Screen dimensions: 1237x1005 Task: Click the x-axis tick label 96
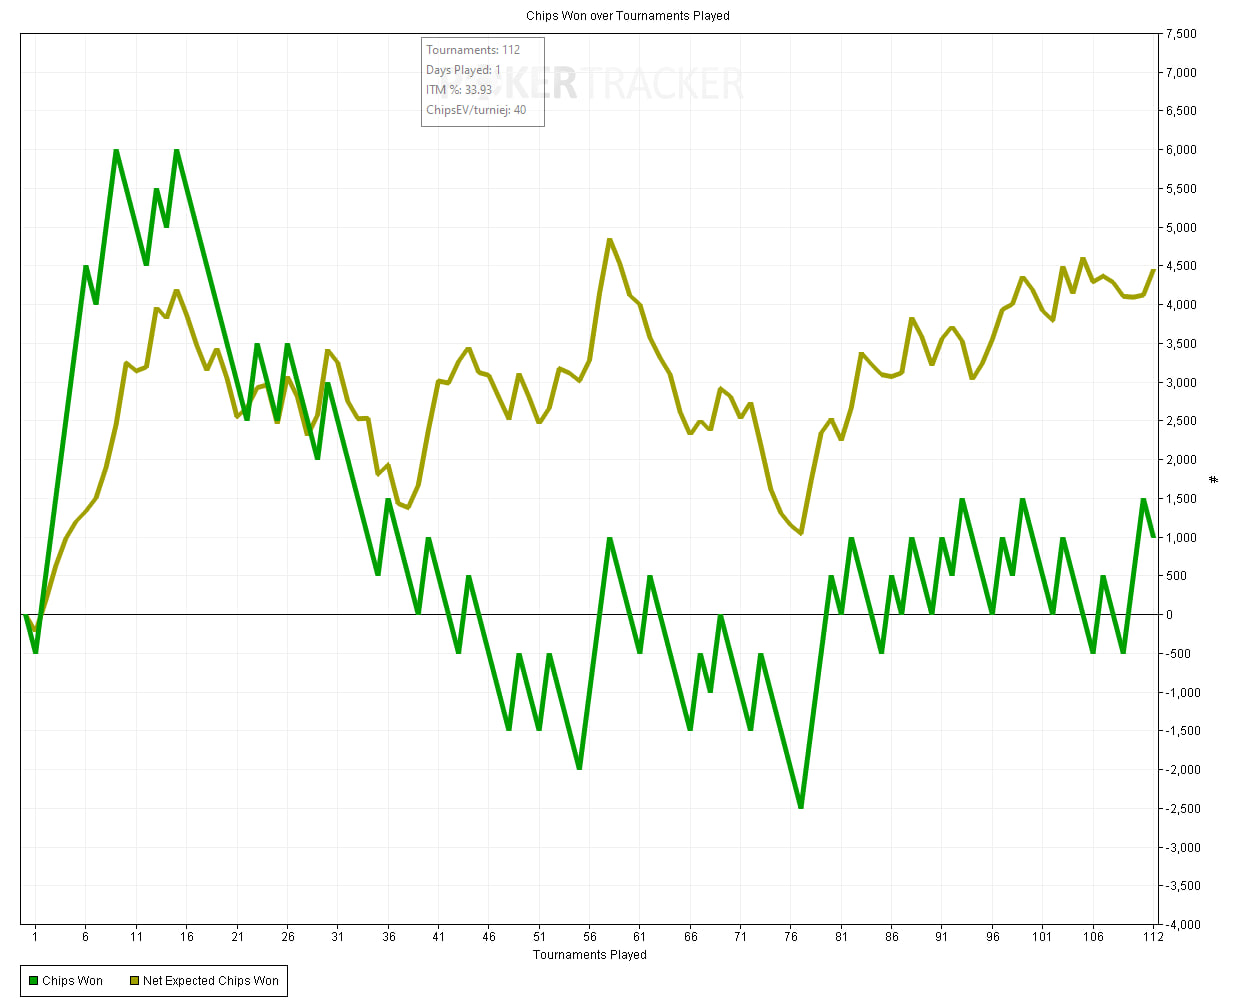click(x=993, y=937)
